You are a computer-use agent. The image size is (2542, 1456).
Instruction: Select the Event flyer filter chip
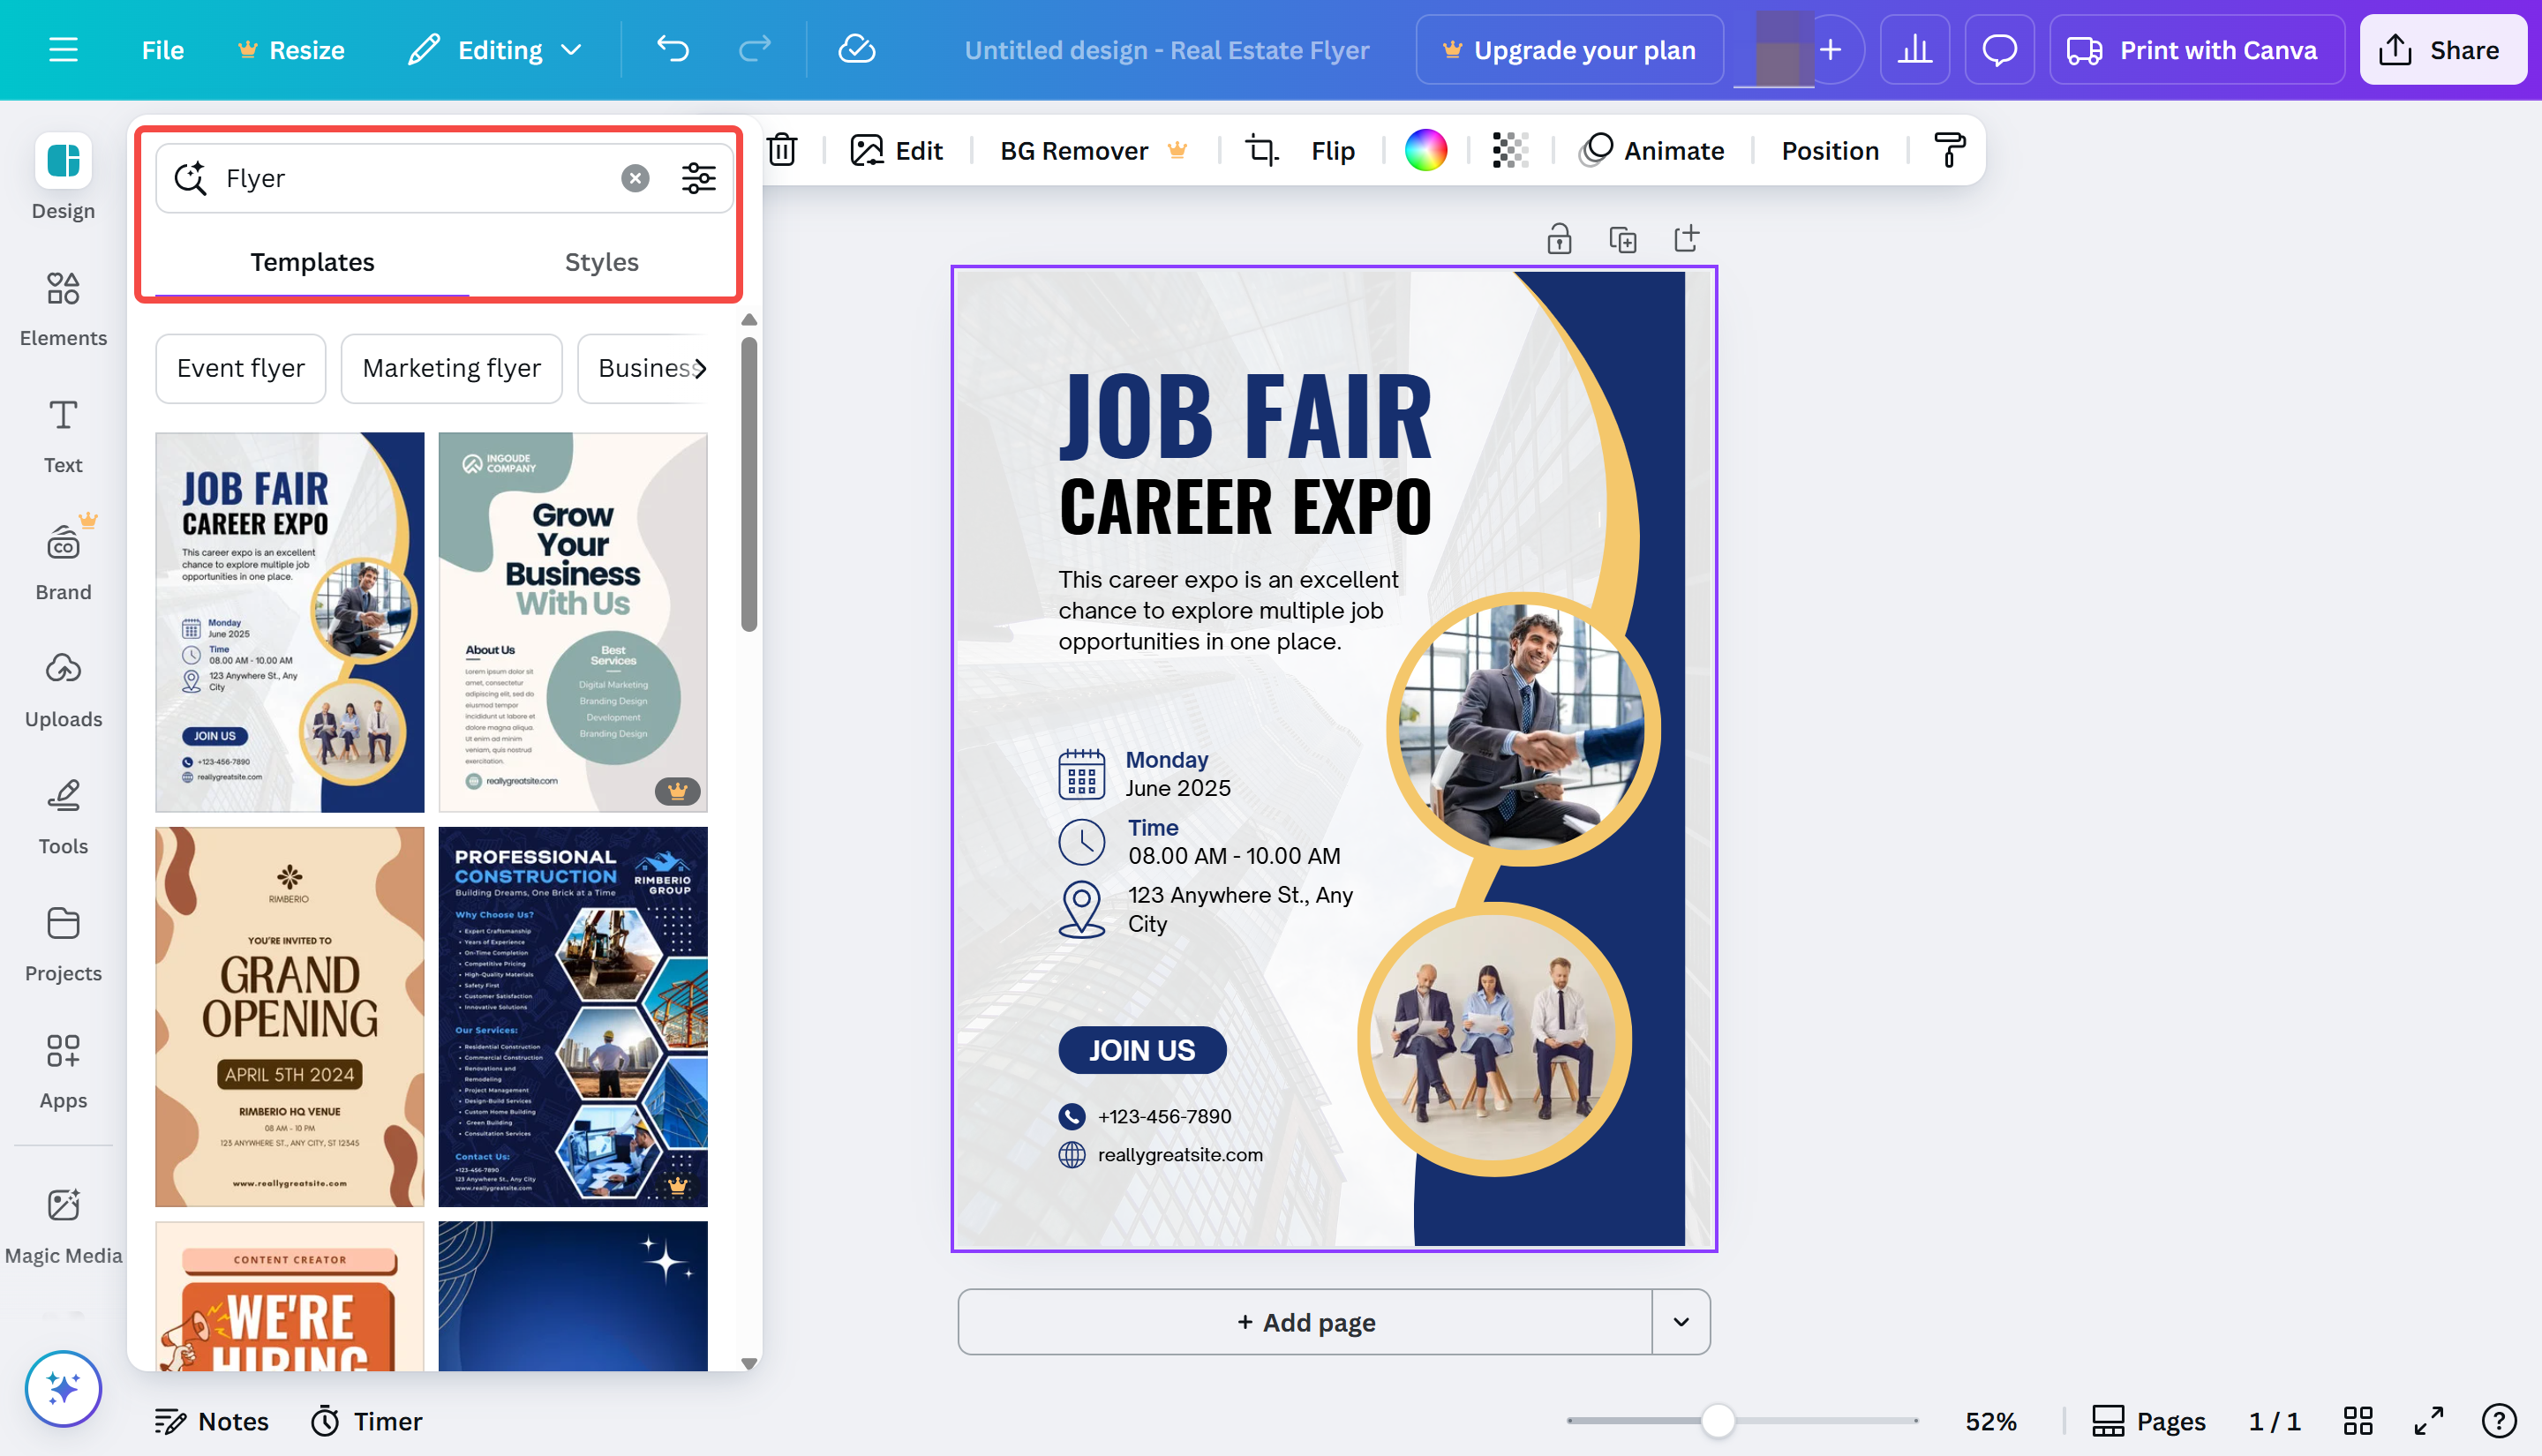(x=240, y=368)
